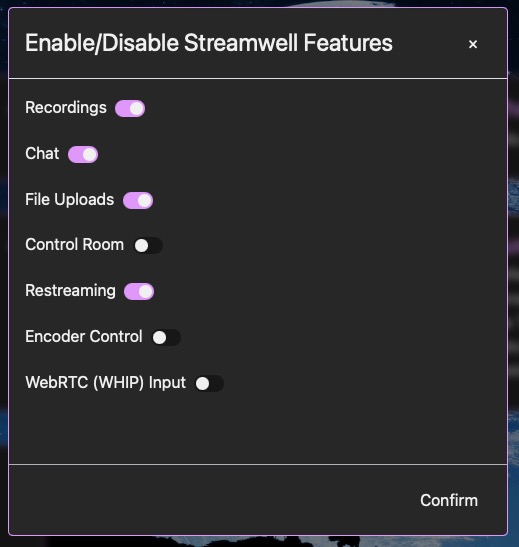Select the File Uploads label text
Screen dimensions: 519x547
70,200
